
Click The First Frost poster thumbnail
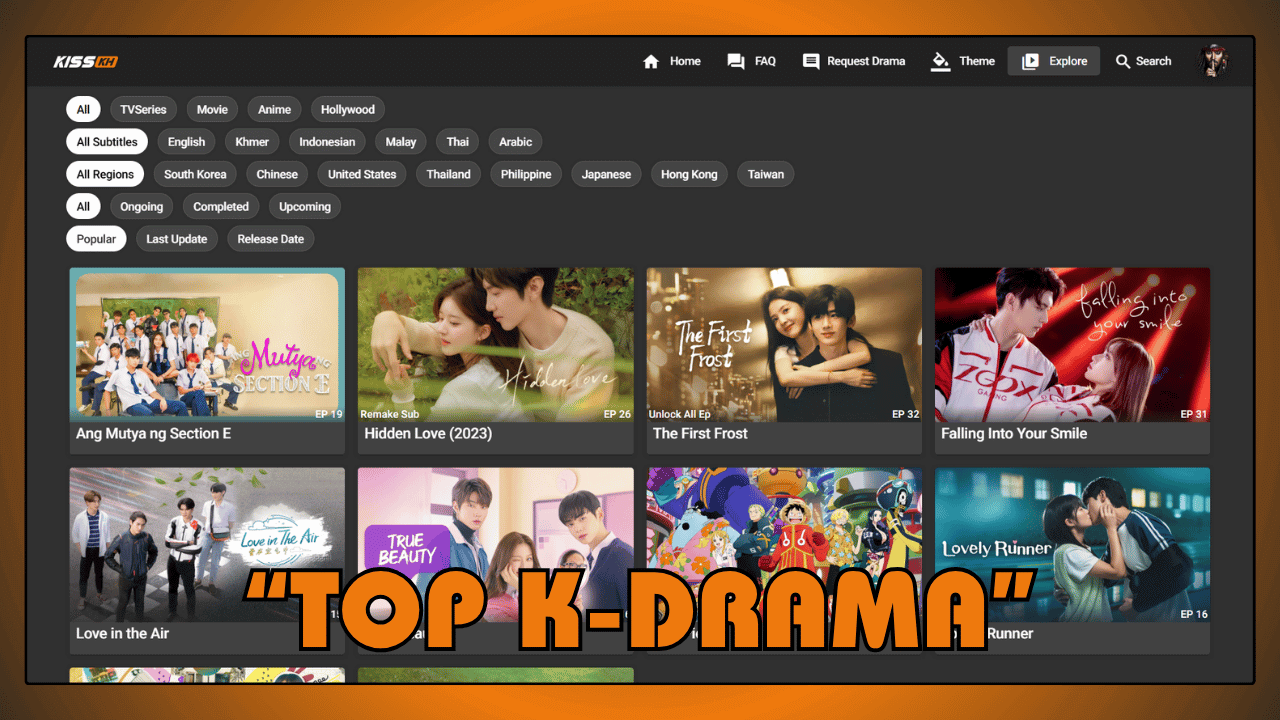pyautogui.click(x=784, y=345)
